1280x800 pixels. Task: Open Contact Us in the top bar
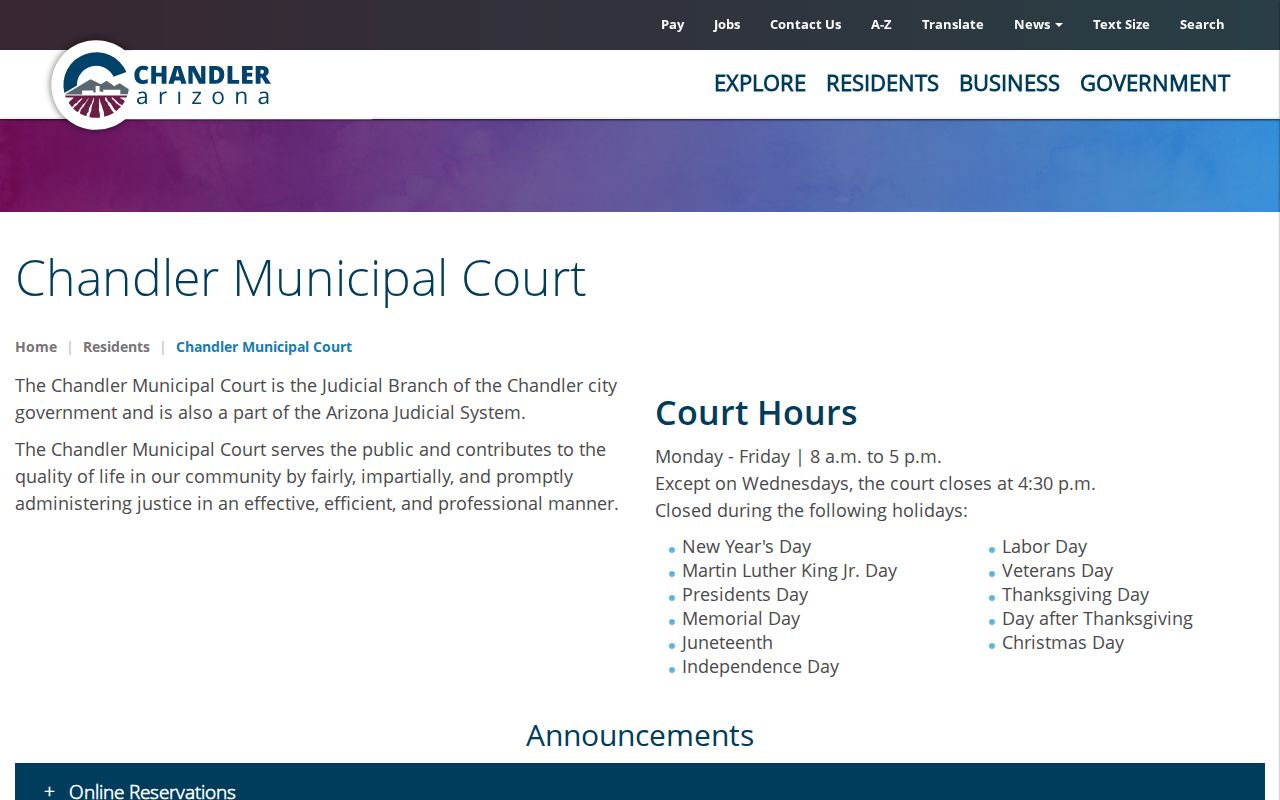coord(805,24)
